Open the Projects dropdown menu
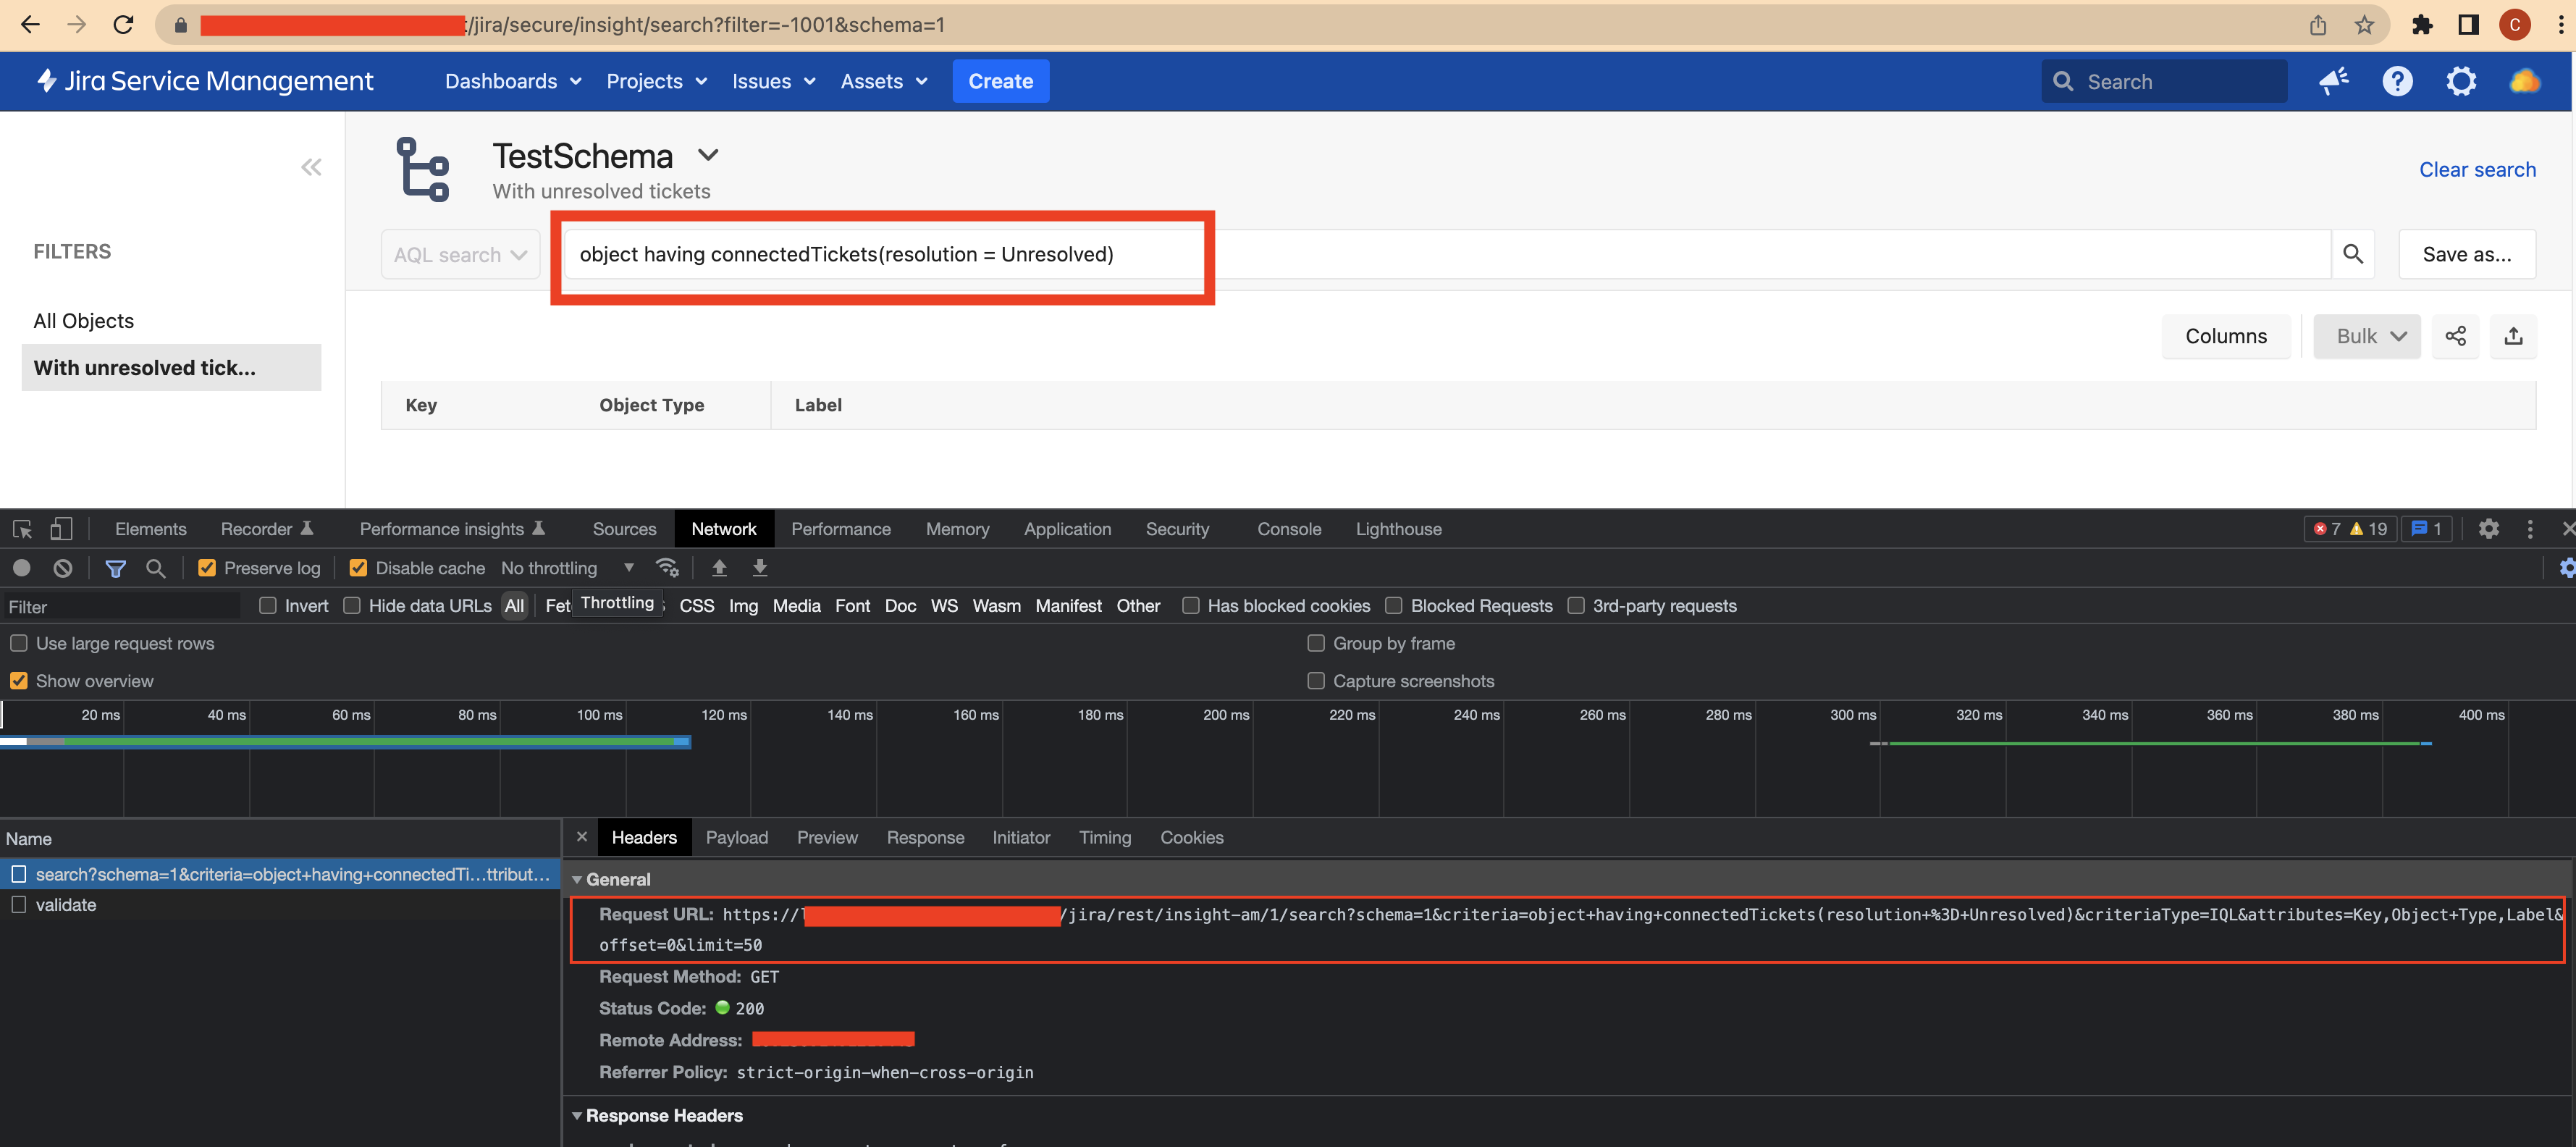This screenshot has height=1147, width=2576. tap(656, 81)
